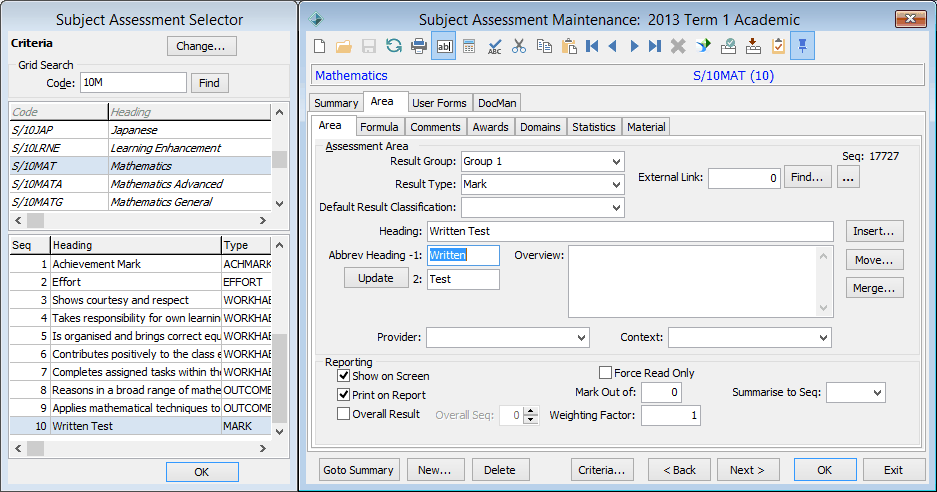Viewport: 937px width, 492px height.
Task: Open the Awards sub-tab
Action: point(491,127)
